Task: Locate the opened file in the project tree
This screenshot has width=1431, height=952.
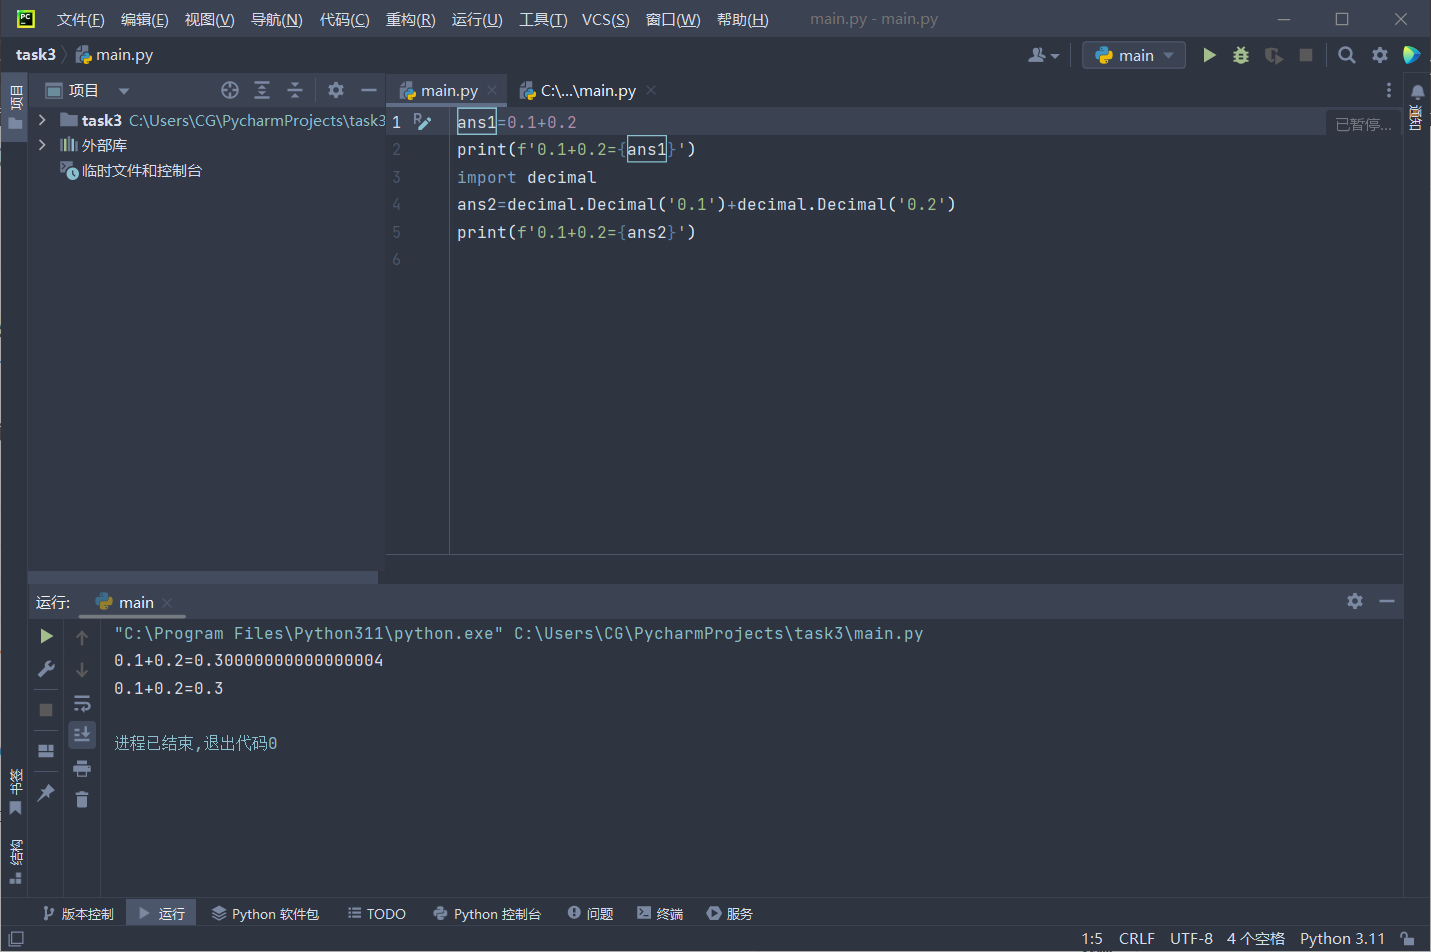Action: [x=230, y=90]
